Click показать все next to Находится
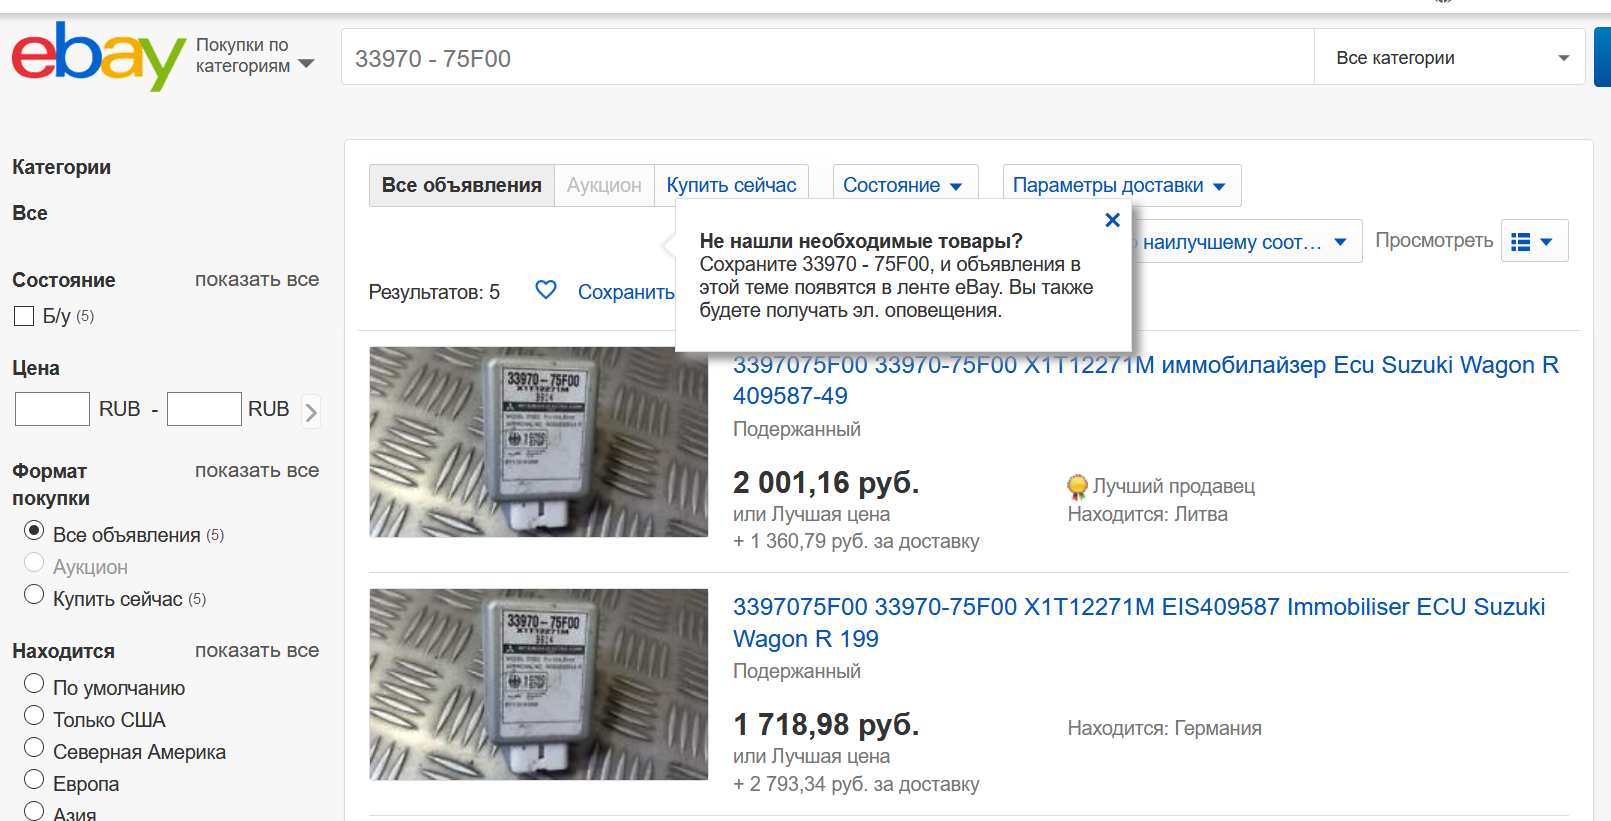Screen dimensions: 1611x821 (257, 650)
